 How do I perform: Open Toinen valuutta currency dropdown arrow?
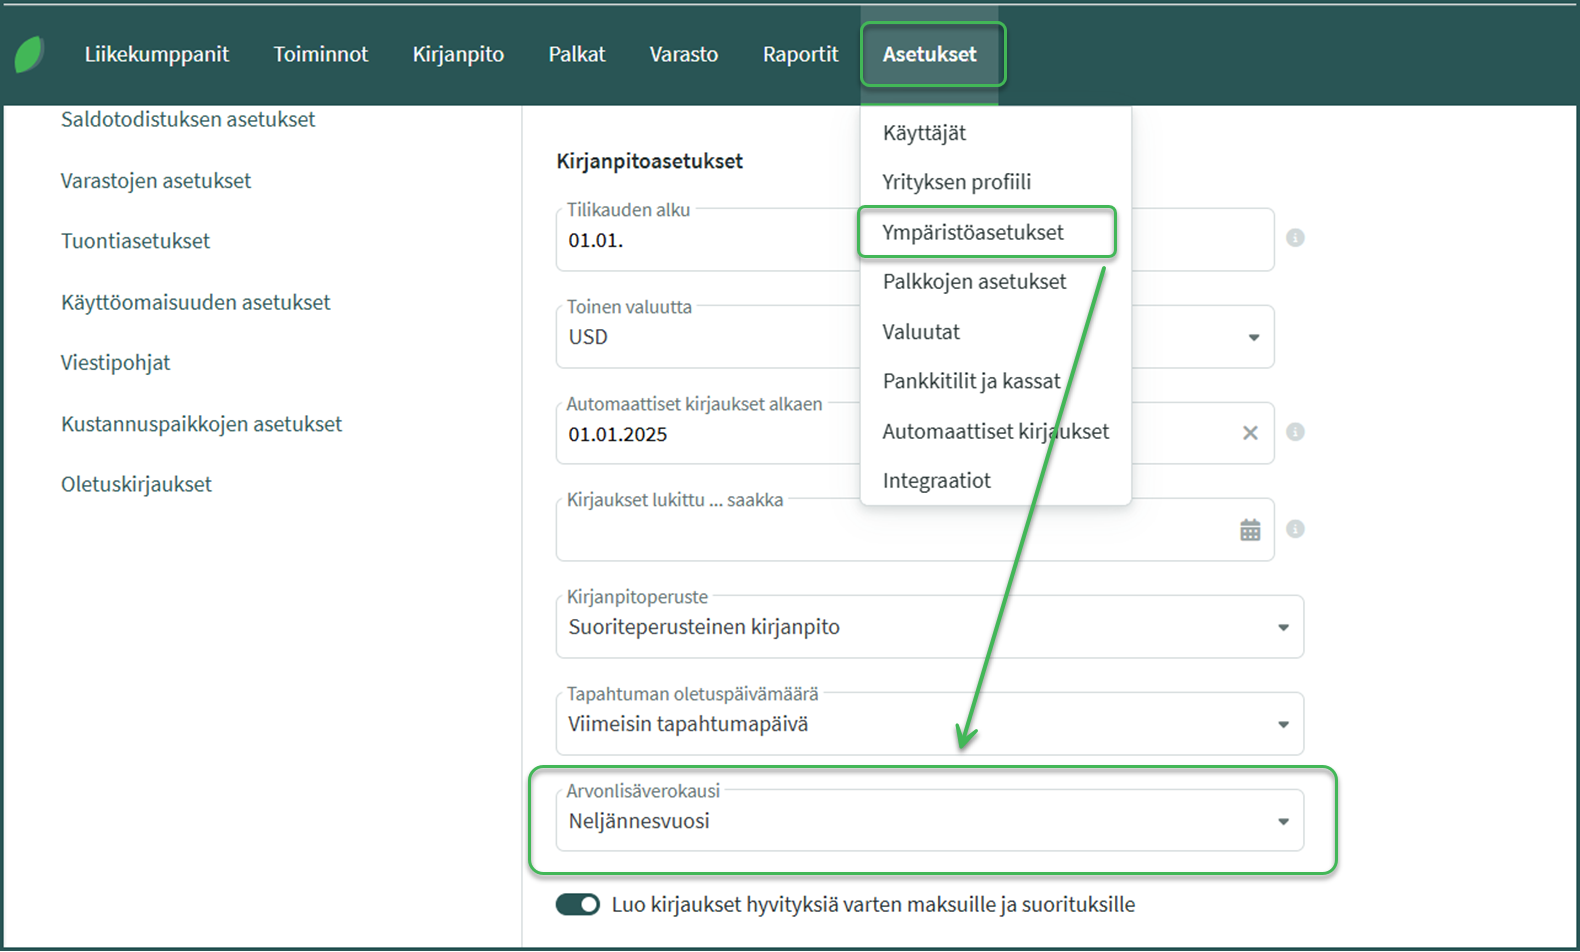coord(1253,338)
